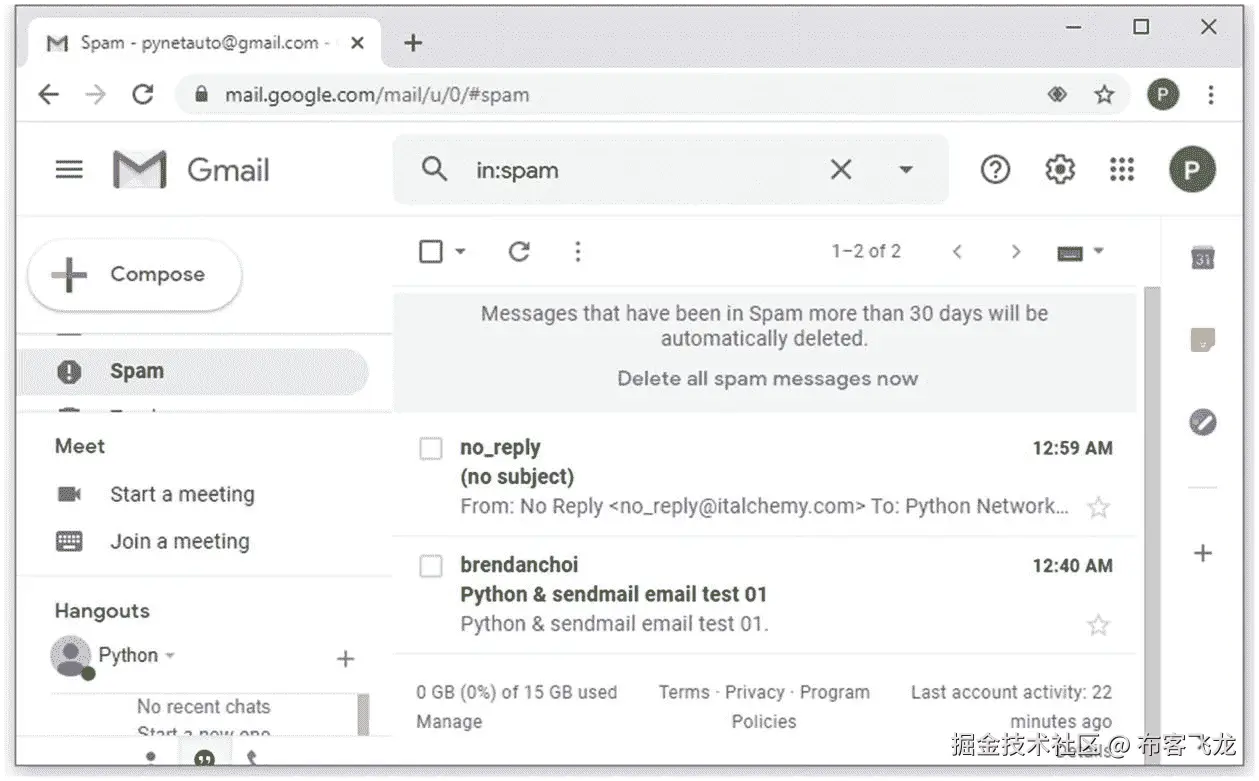The image size is (1259, 781).
Task: Reload the browser page
Action: (x=143, y=95)
